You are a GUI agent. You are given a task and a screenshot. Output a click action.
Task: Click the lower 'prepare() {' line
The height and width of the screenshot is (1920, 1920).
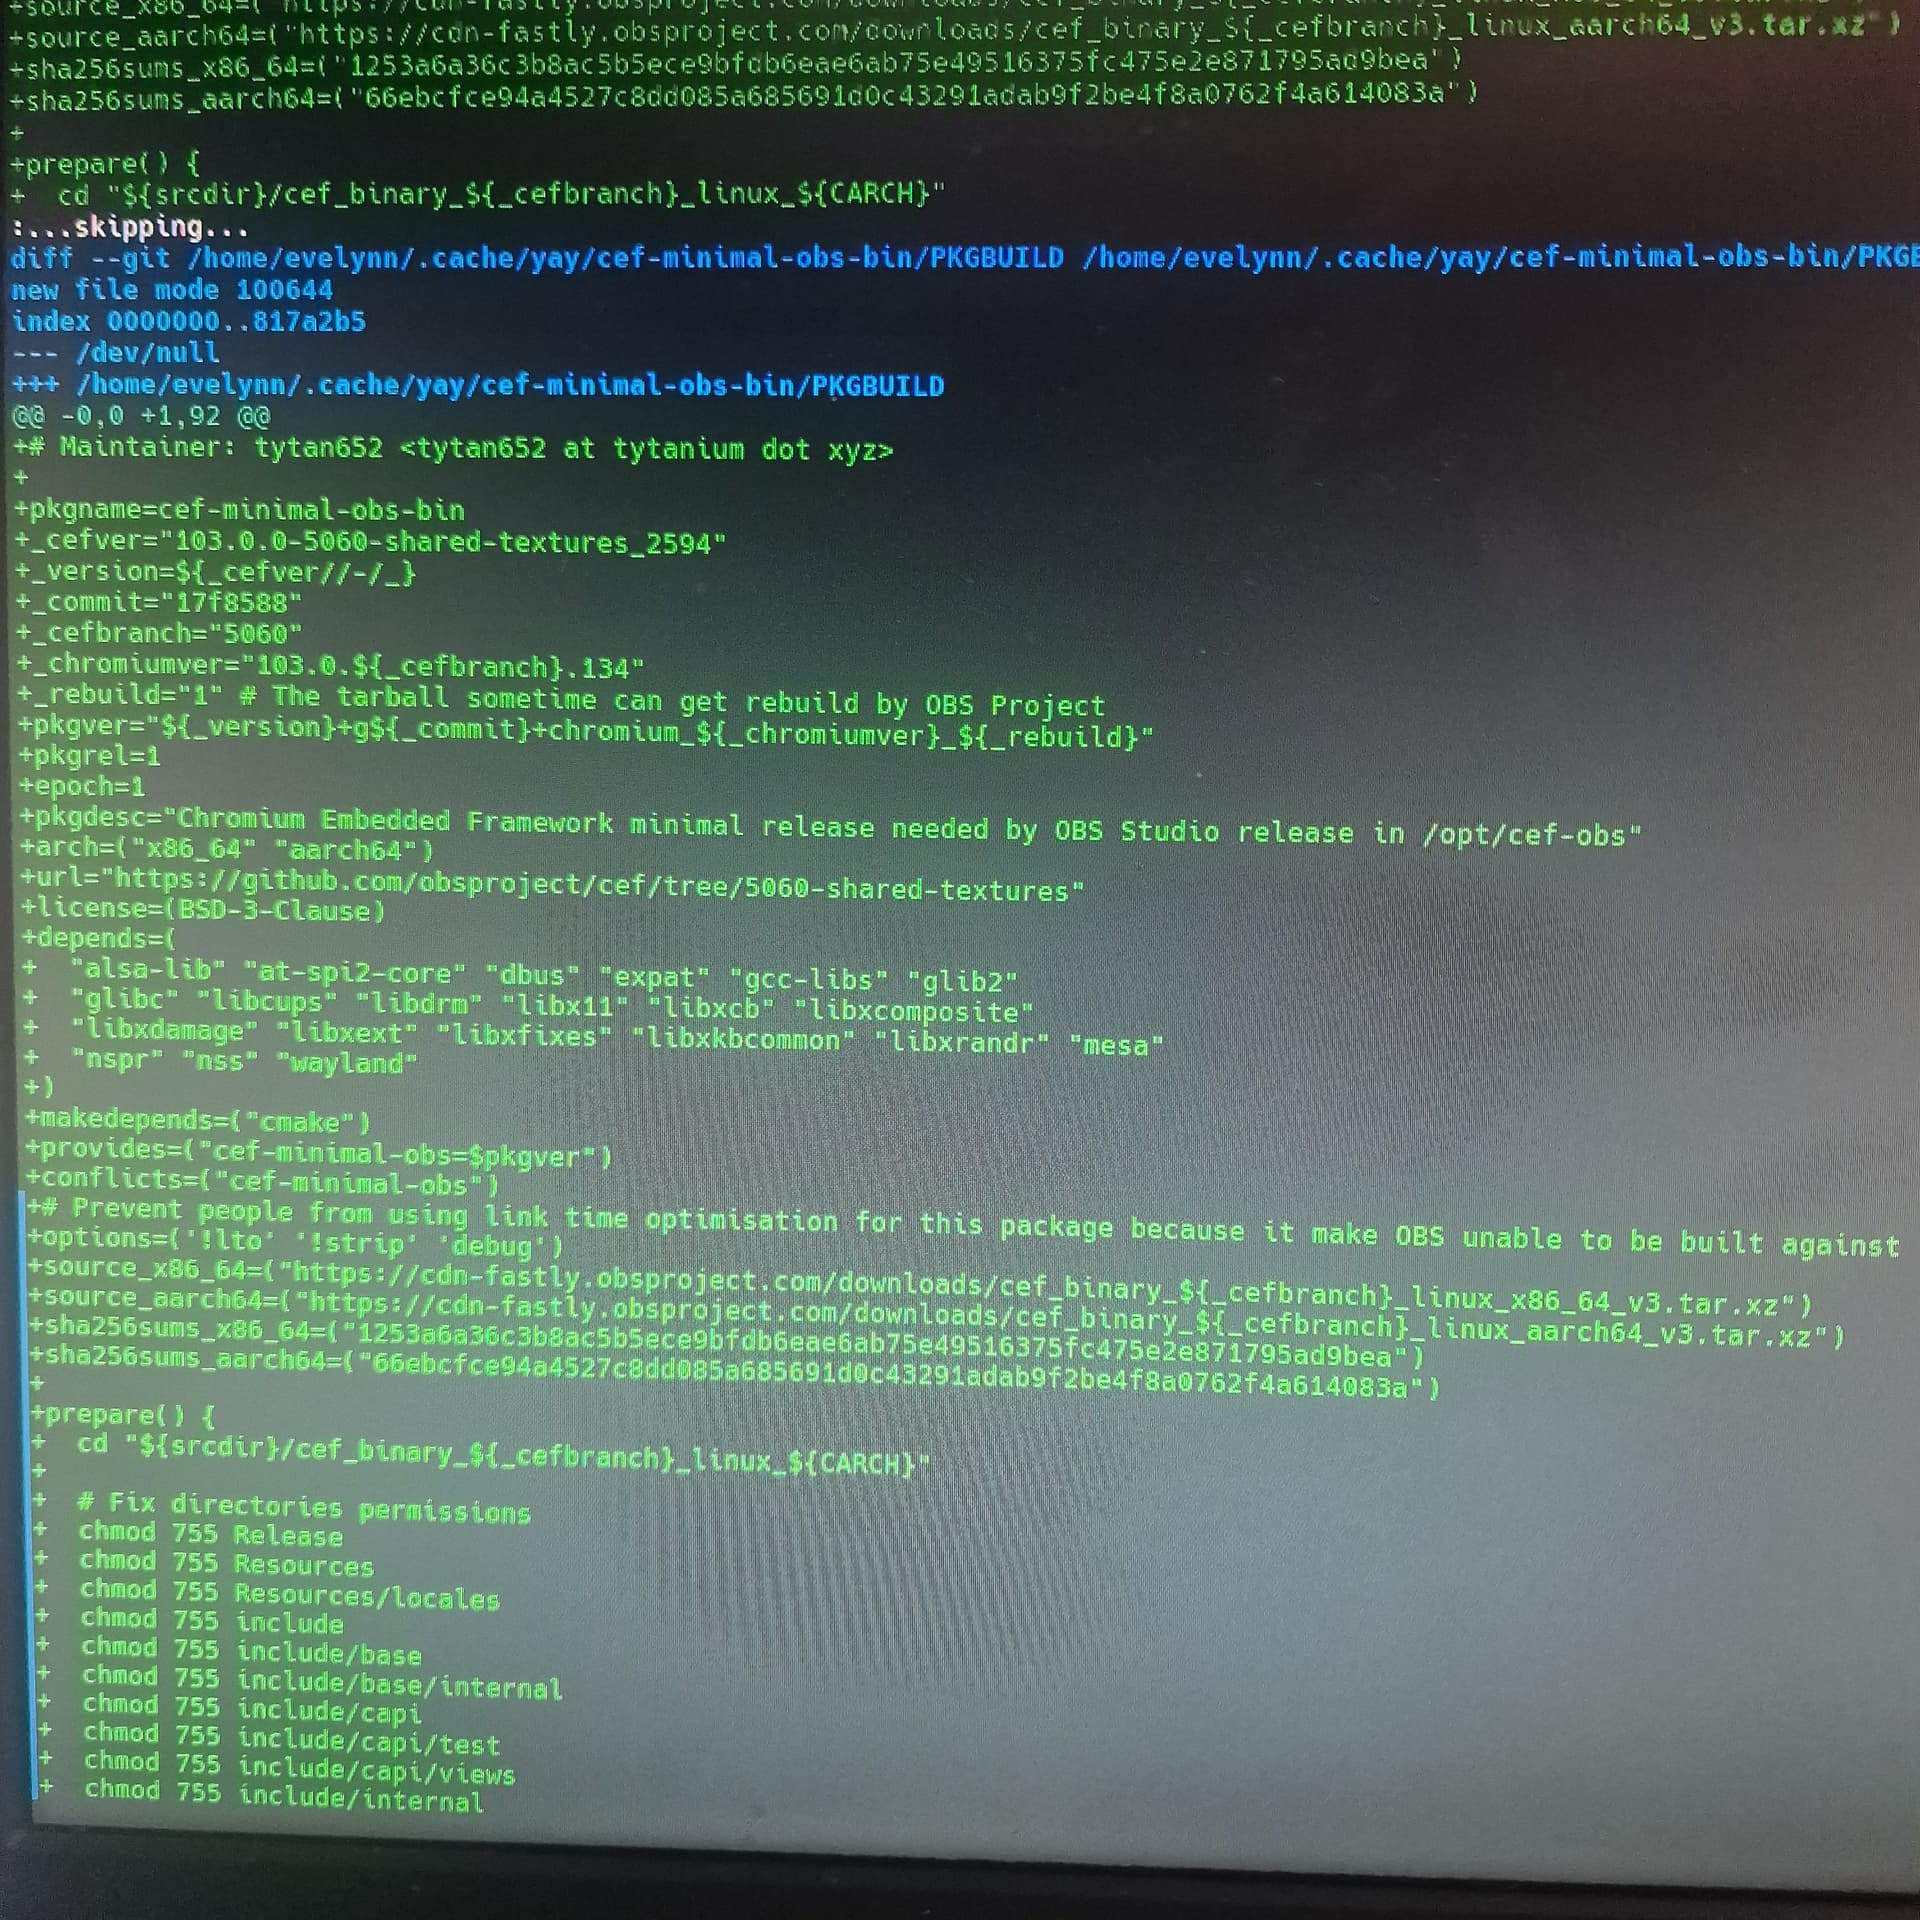pos(123,1415)
